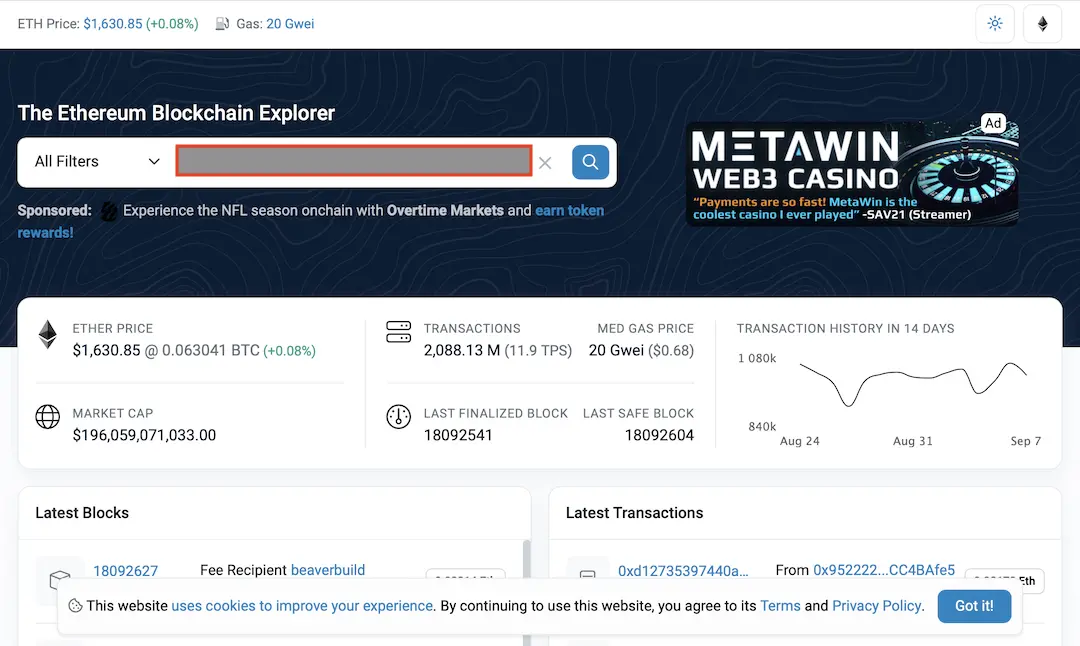Image resolution: width=1080 pixels, height=646 pixels.
Task: Click the Overtime Markets sponsor icon
Action: [x=109, y=211]
